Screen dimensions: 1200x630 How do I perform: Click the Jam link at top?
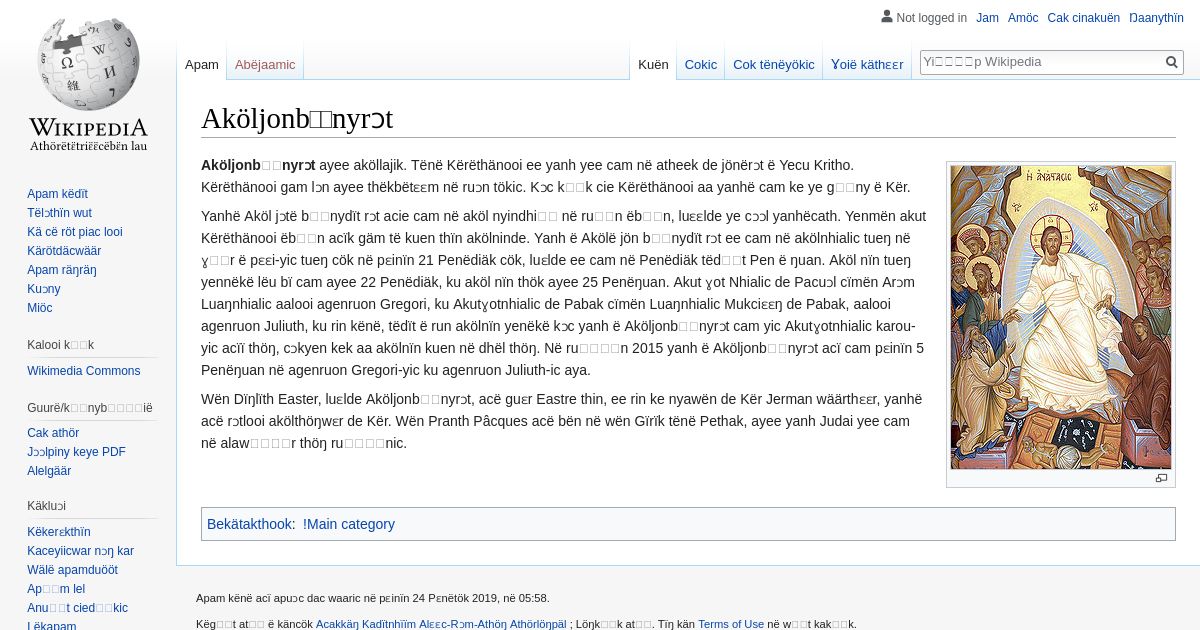coord(987,18)
